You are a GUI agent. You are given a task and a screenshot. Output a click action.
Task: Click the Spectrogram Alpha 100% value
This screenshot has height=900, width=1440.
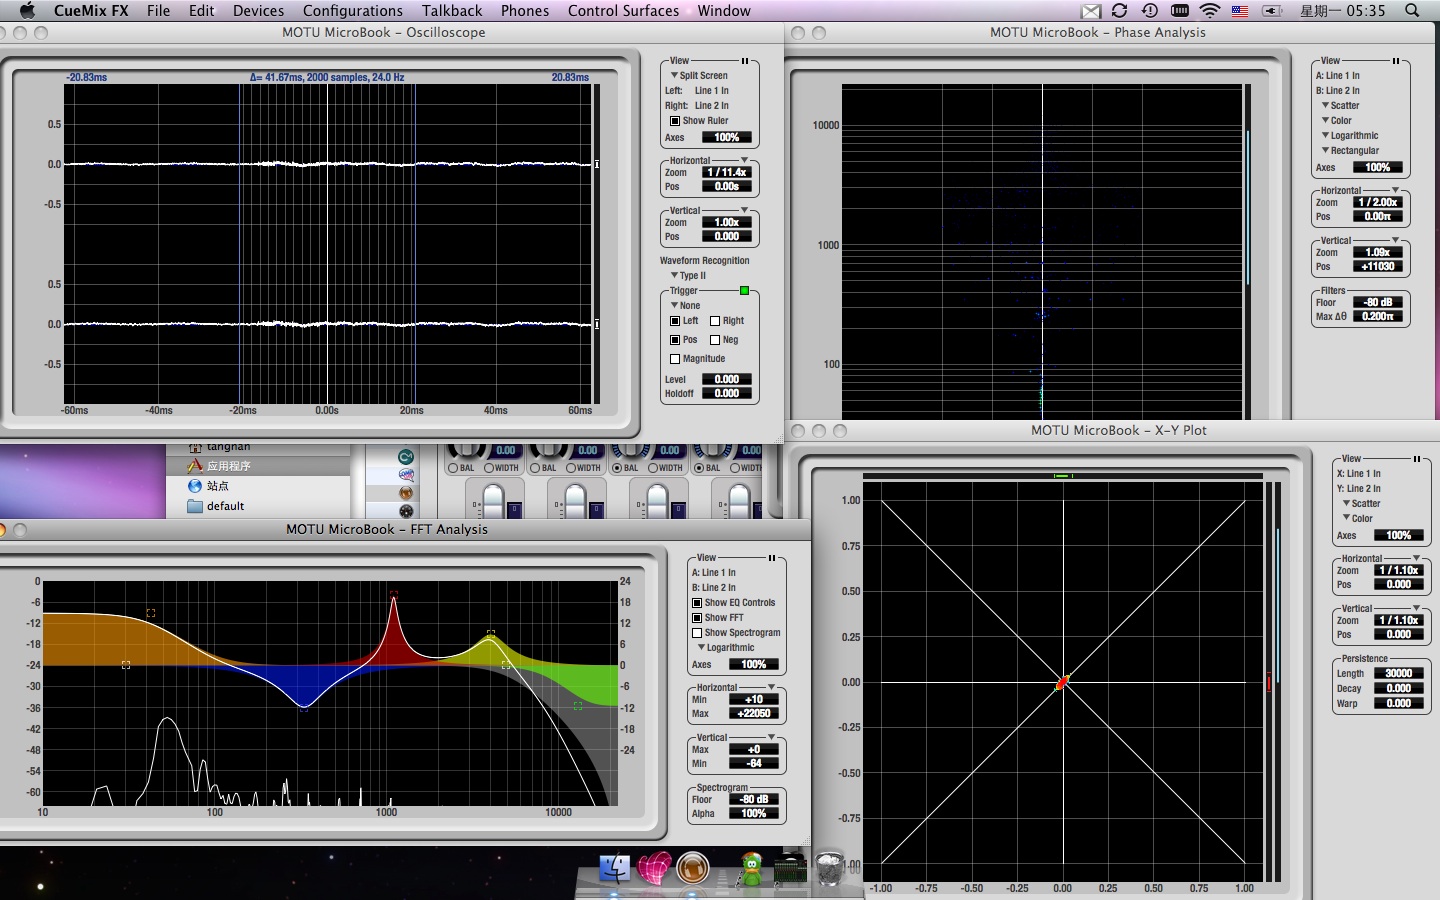754,814
